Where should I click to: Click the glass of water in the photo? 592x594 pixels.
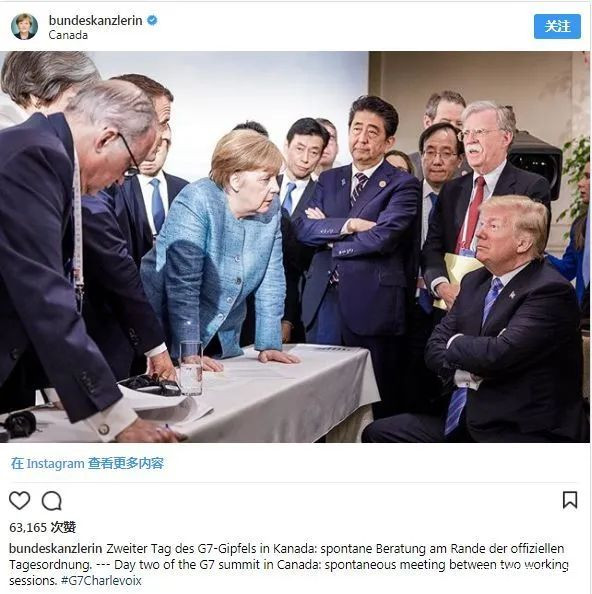pyautogui.click(x=191, y=368)
